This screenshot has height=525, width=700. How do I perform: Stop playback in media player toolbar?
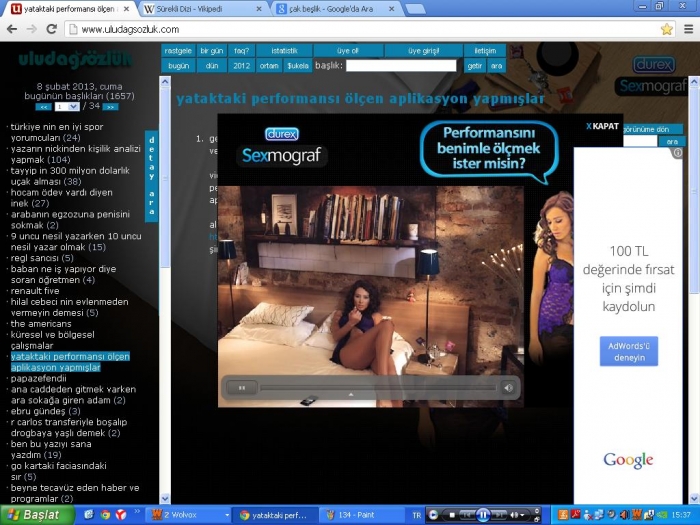click(451, 515)
